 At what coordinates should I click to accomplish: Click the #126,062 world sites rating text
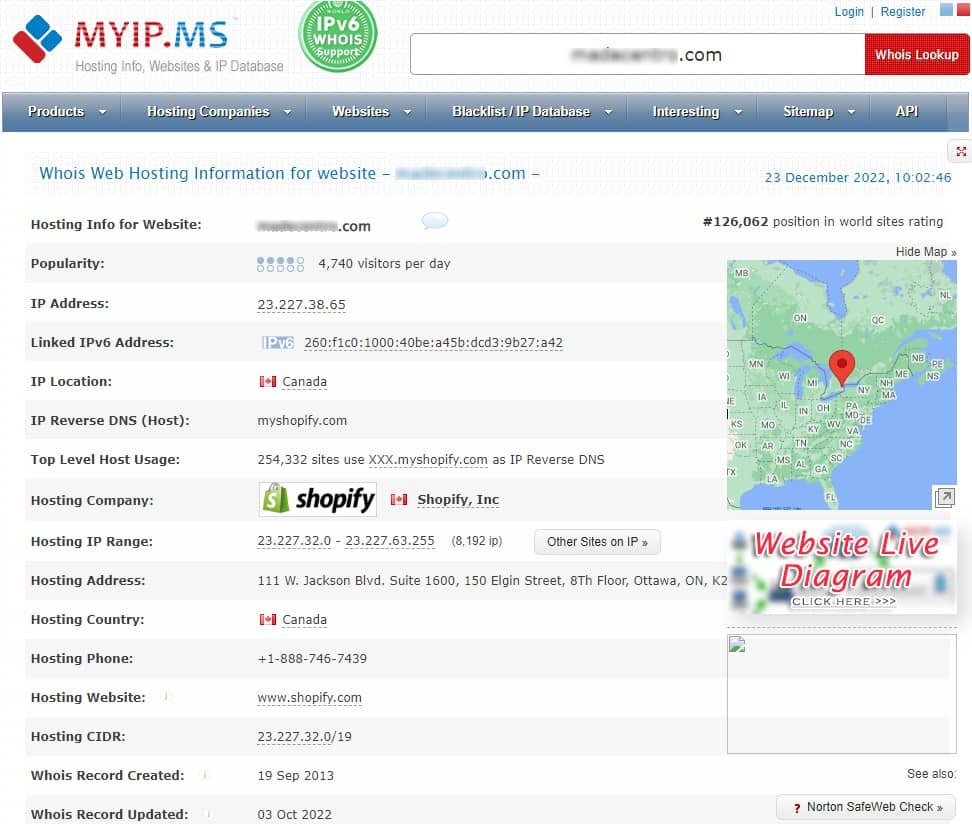click(x=823, y=222)
